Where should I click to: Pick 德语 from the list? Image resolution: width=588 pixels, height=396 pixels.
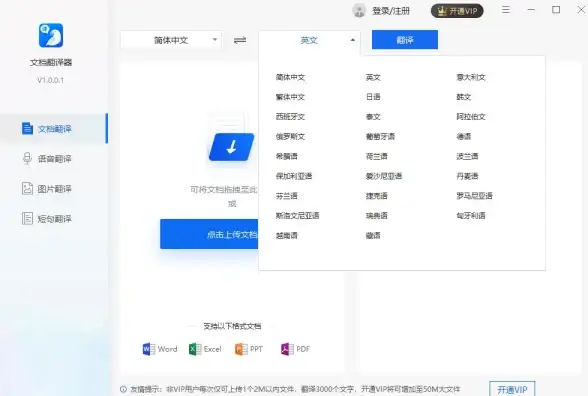464,136
